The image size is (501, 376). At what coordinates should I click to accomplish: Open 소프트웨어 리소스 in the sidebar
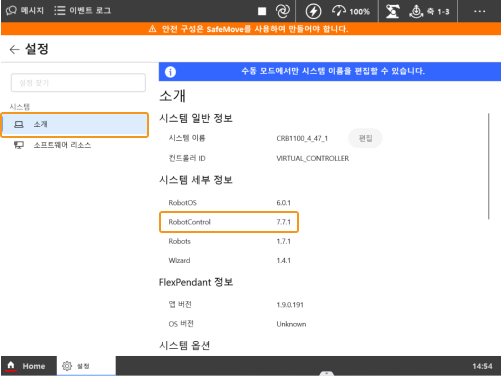pyautogui.click(x=62, y=145)
